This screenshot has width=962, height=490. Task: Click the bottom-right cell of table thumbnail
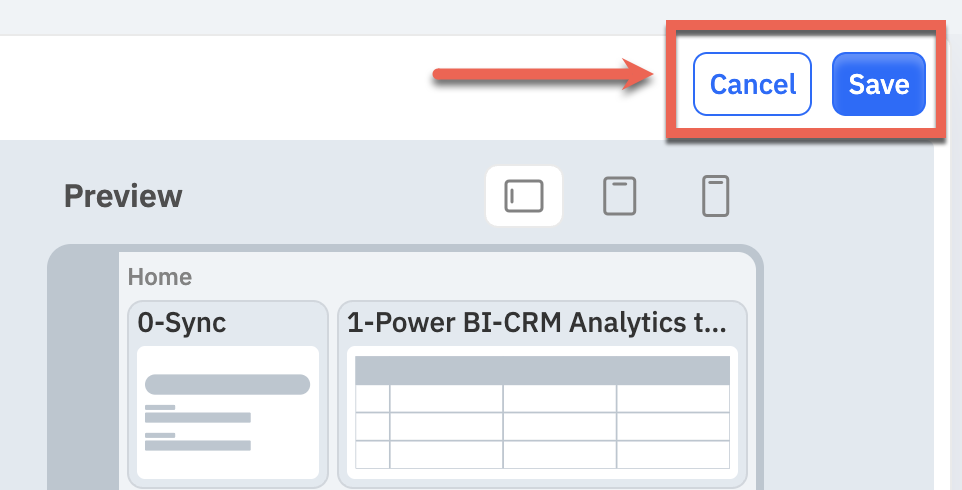click(x=673, y=454)
